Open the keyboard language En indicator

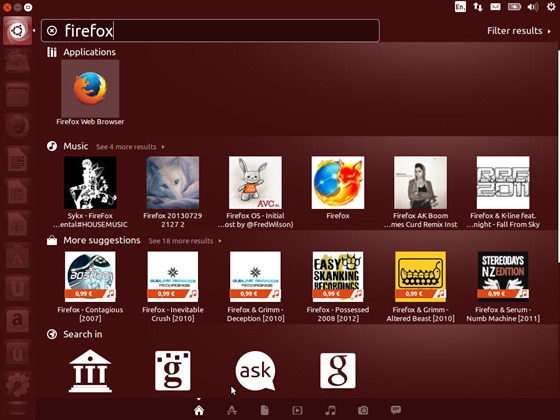460,7
